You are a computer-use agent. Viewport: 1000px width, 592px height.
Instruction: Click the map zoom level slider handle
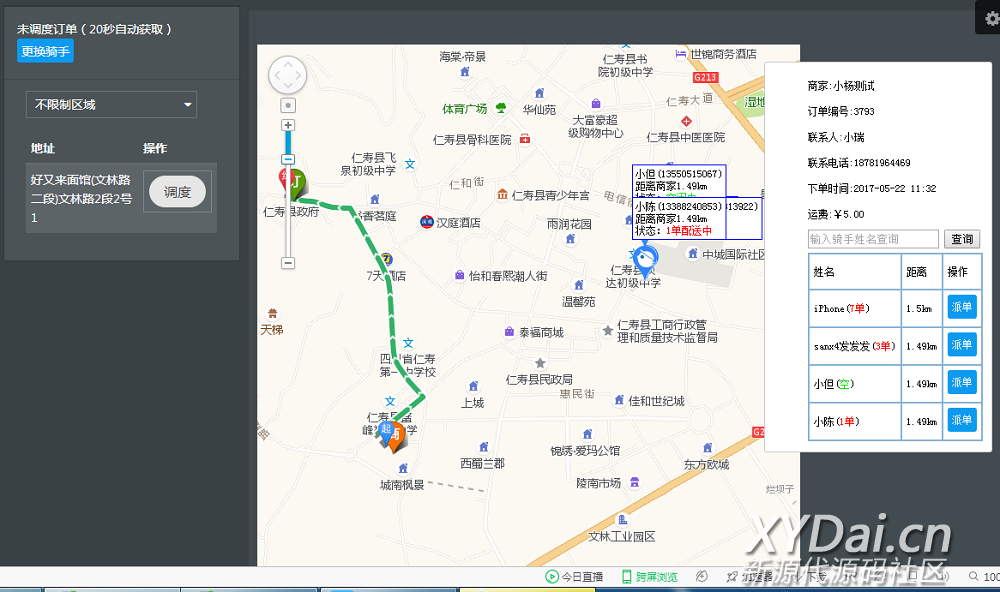288,159
